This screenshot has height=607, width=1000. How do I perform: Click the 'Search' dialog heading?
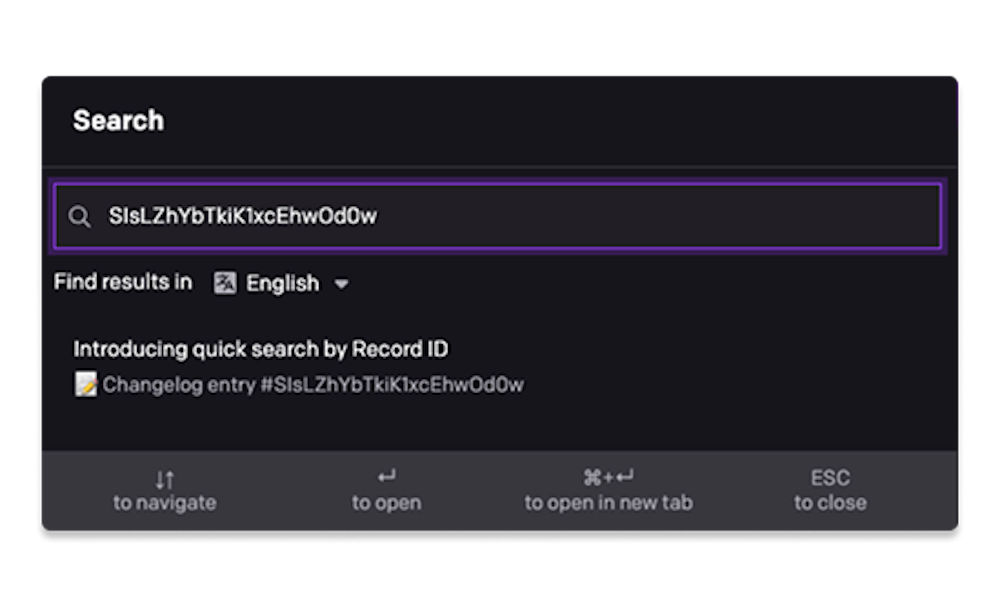pos(119,121)
